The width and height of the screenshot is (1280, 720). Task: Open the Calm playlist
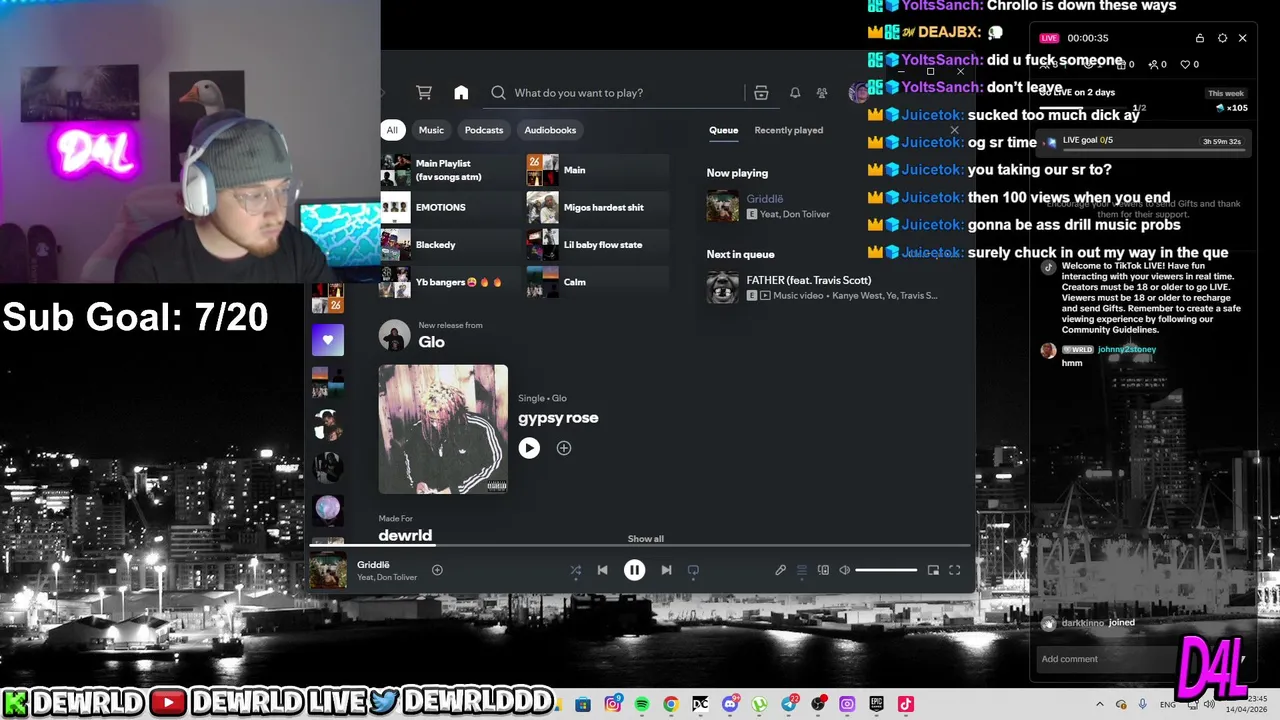598,282
